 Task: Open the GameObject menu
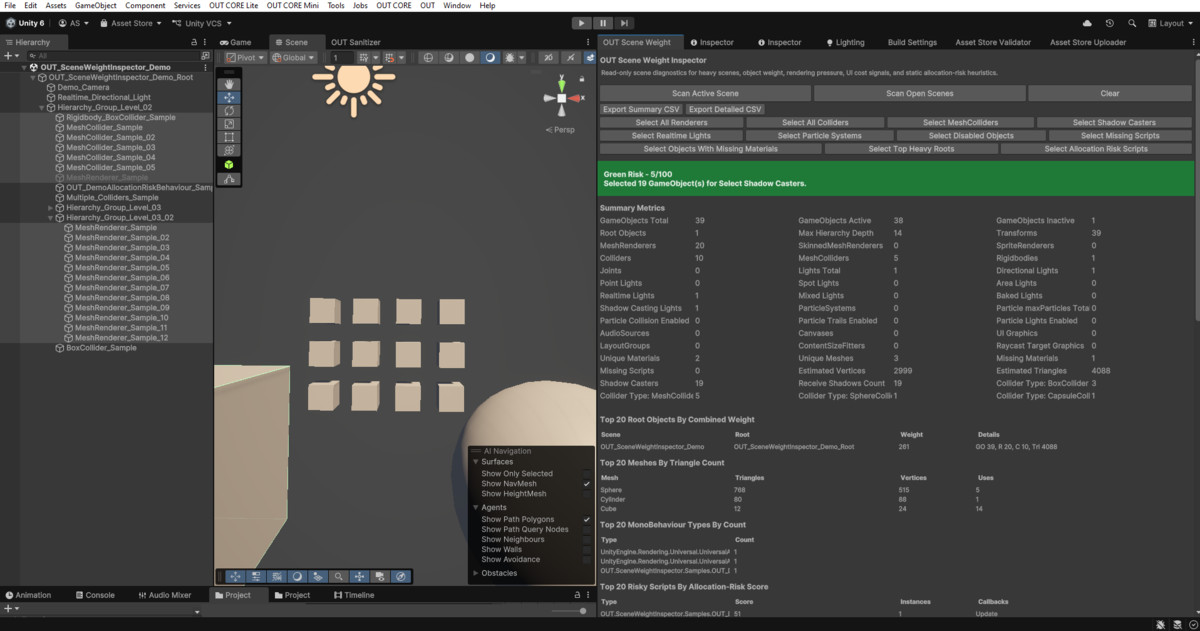click(96, 6)
